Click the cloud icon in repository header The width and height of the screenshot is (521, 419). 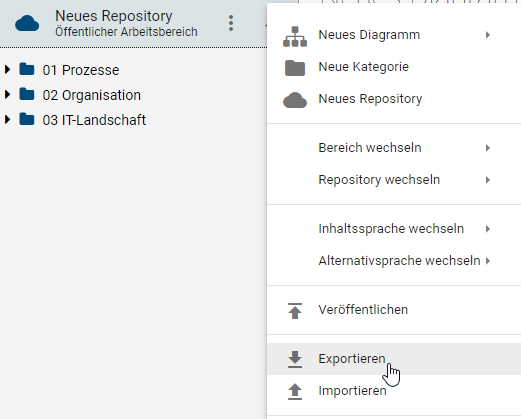(x=27, y=23)
